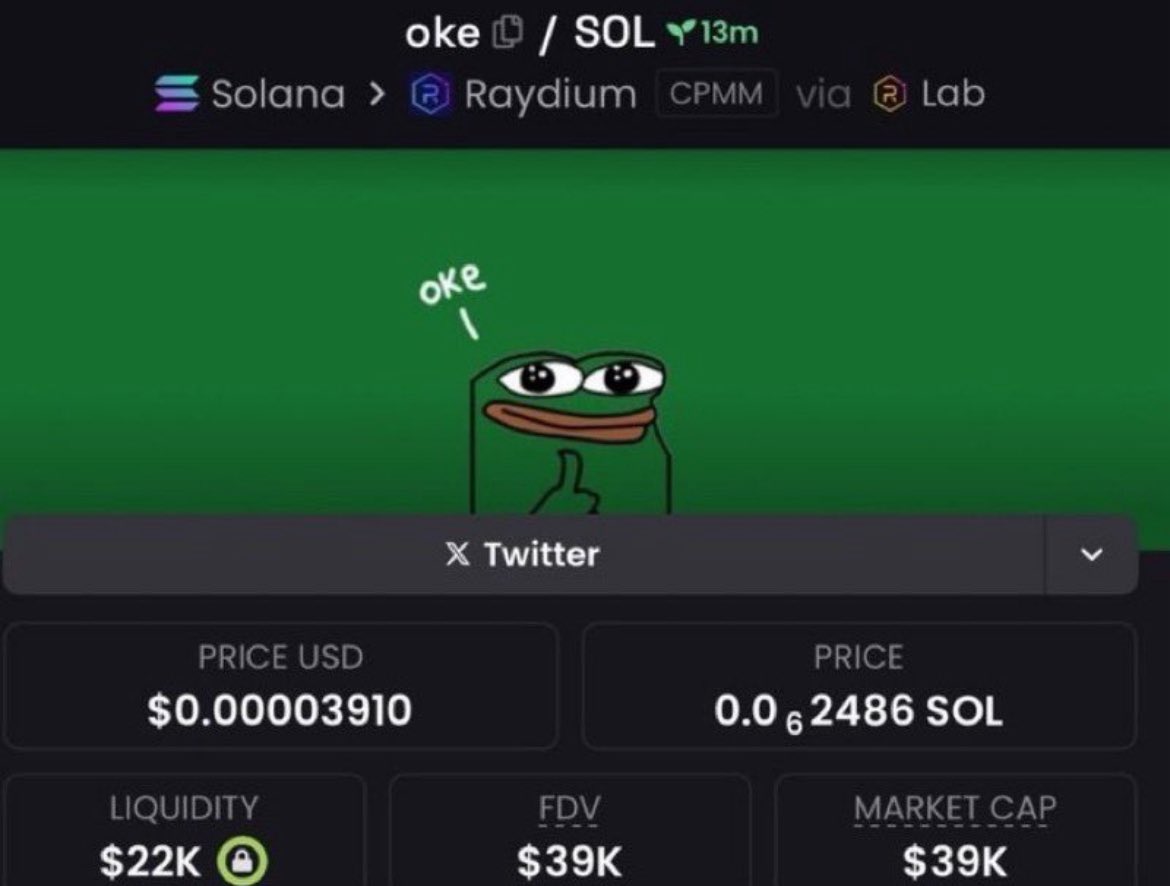Viewport: 1170px width, 886px height.
Task: Click the SOL quote token label
Action: 614,33
